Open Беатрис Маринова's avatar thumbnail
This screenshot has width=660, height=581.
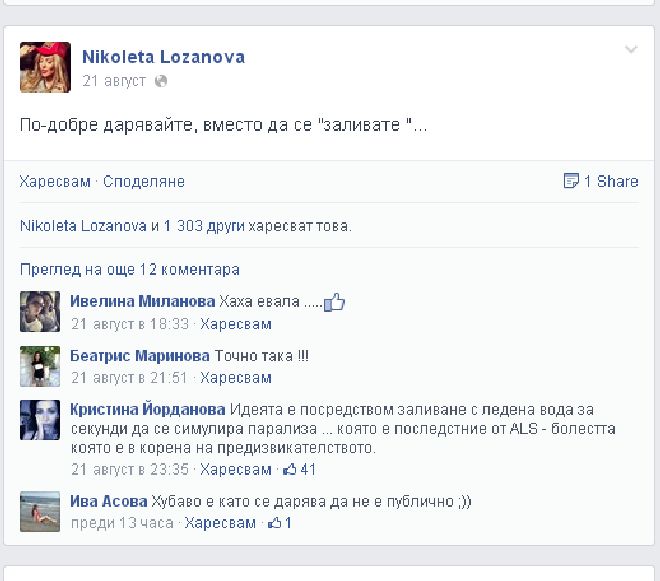click(x=40, y=366)
